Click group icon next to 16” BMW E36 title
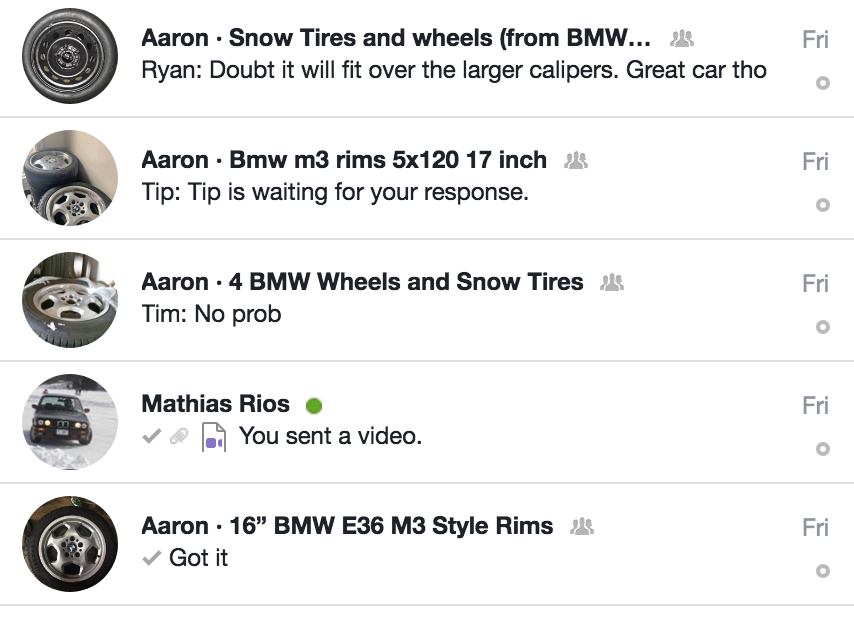 [x=581, y=526]
